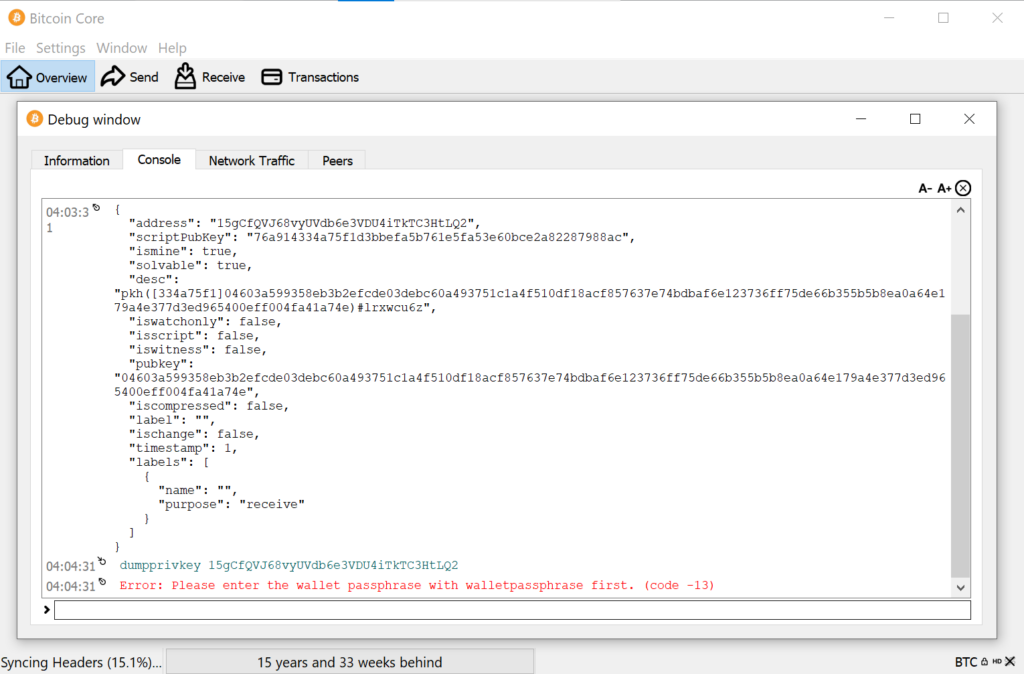Minimize the Debug window
The height and width of the screenshot is (674, 1024).
point(861,119)
